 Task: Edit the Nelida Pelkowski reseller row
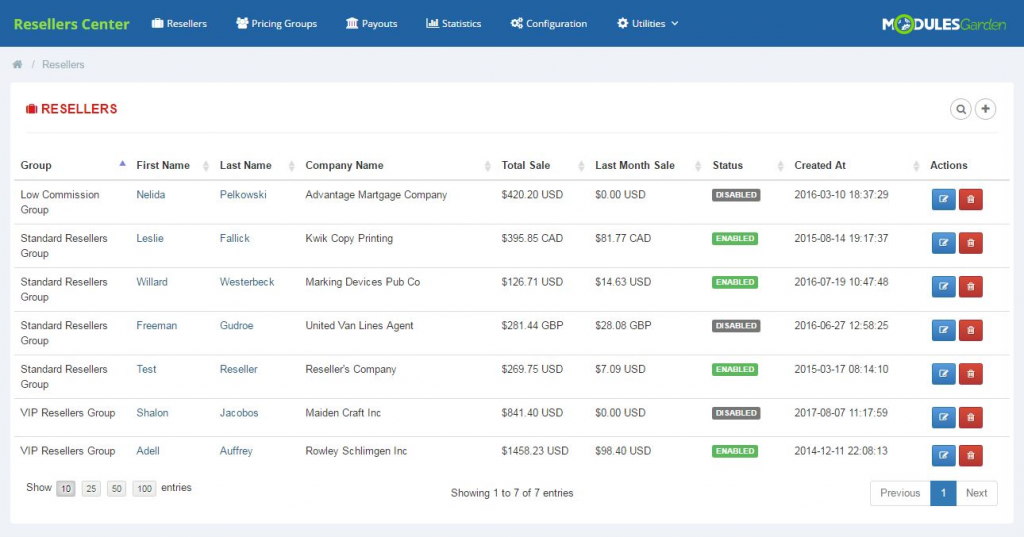(943, 200)
